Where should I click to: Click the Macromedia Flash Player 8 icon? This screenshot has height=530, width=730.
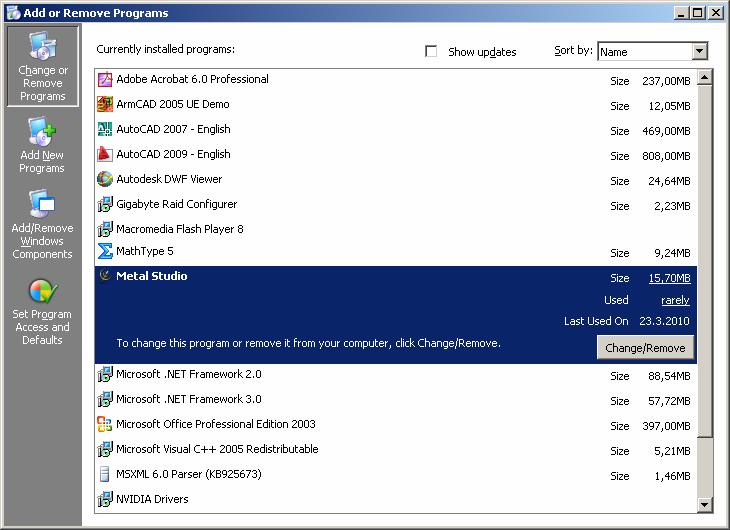[x=105, y=229]
